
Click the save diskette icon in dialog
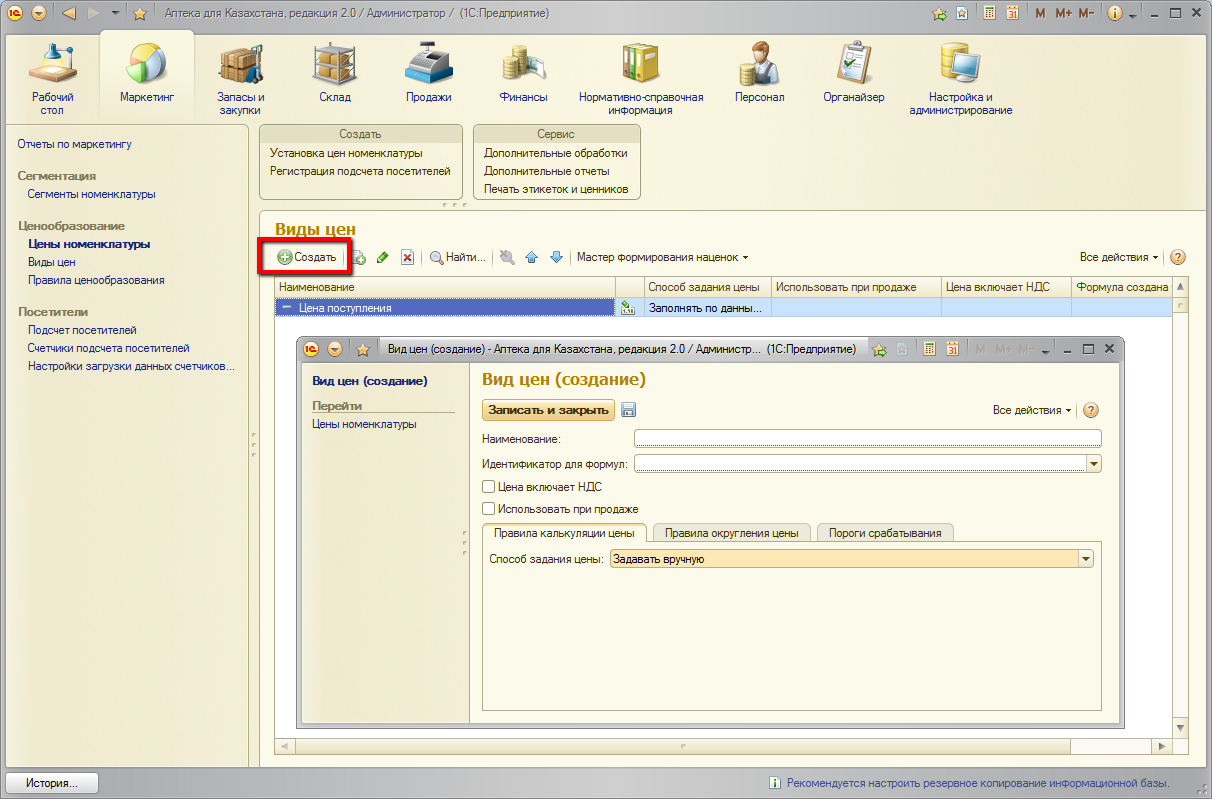click(629, 410)
